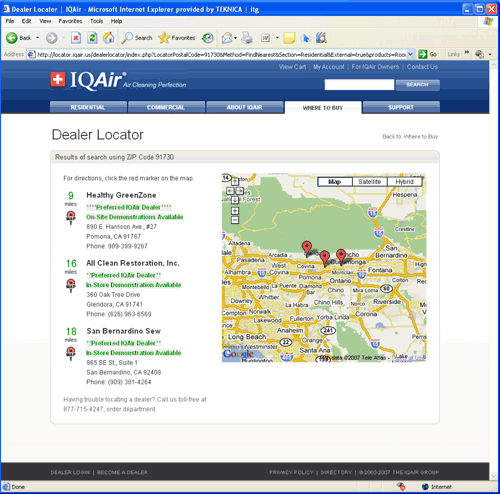
Task: Click map marker icon beside All Clean Restoration
Action: (71, 286)
